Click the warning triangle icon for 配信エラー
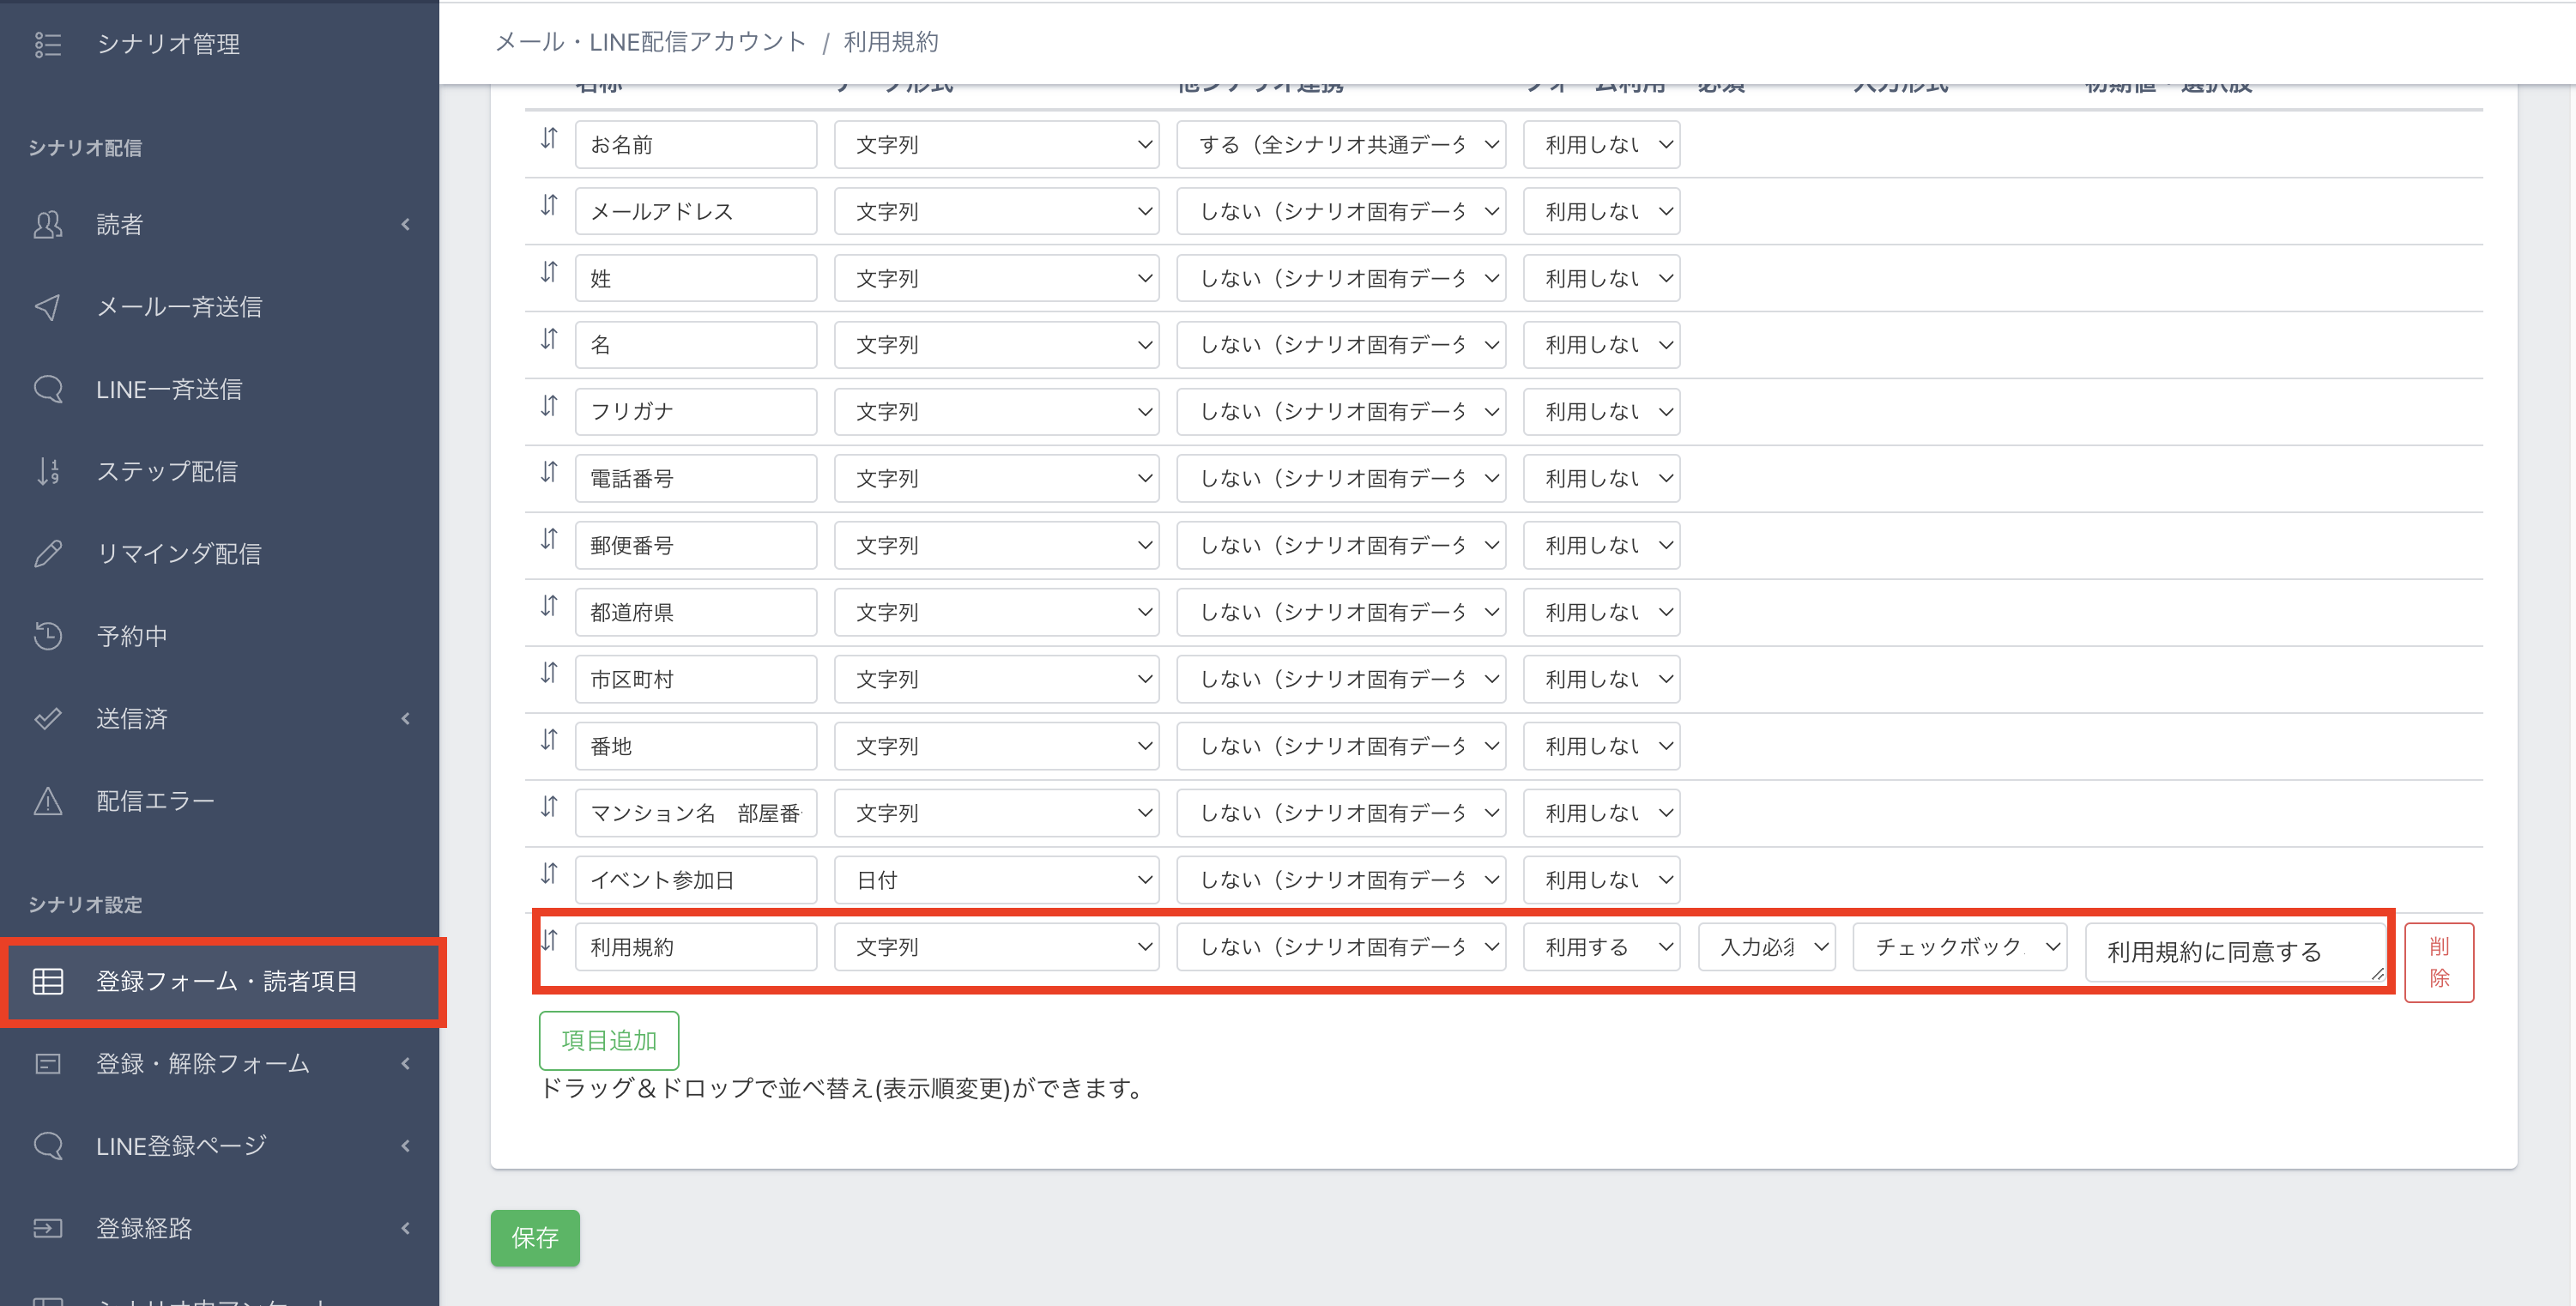 [x=47, y=801]
